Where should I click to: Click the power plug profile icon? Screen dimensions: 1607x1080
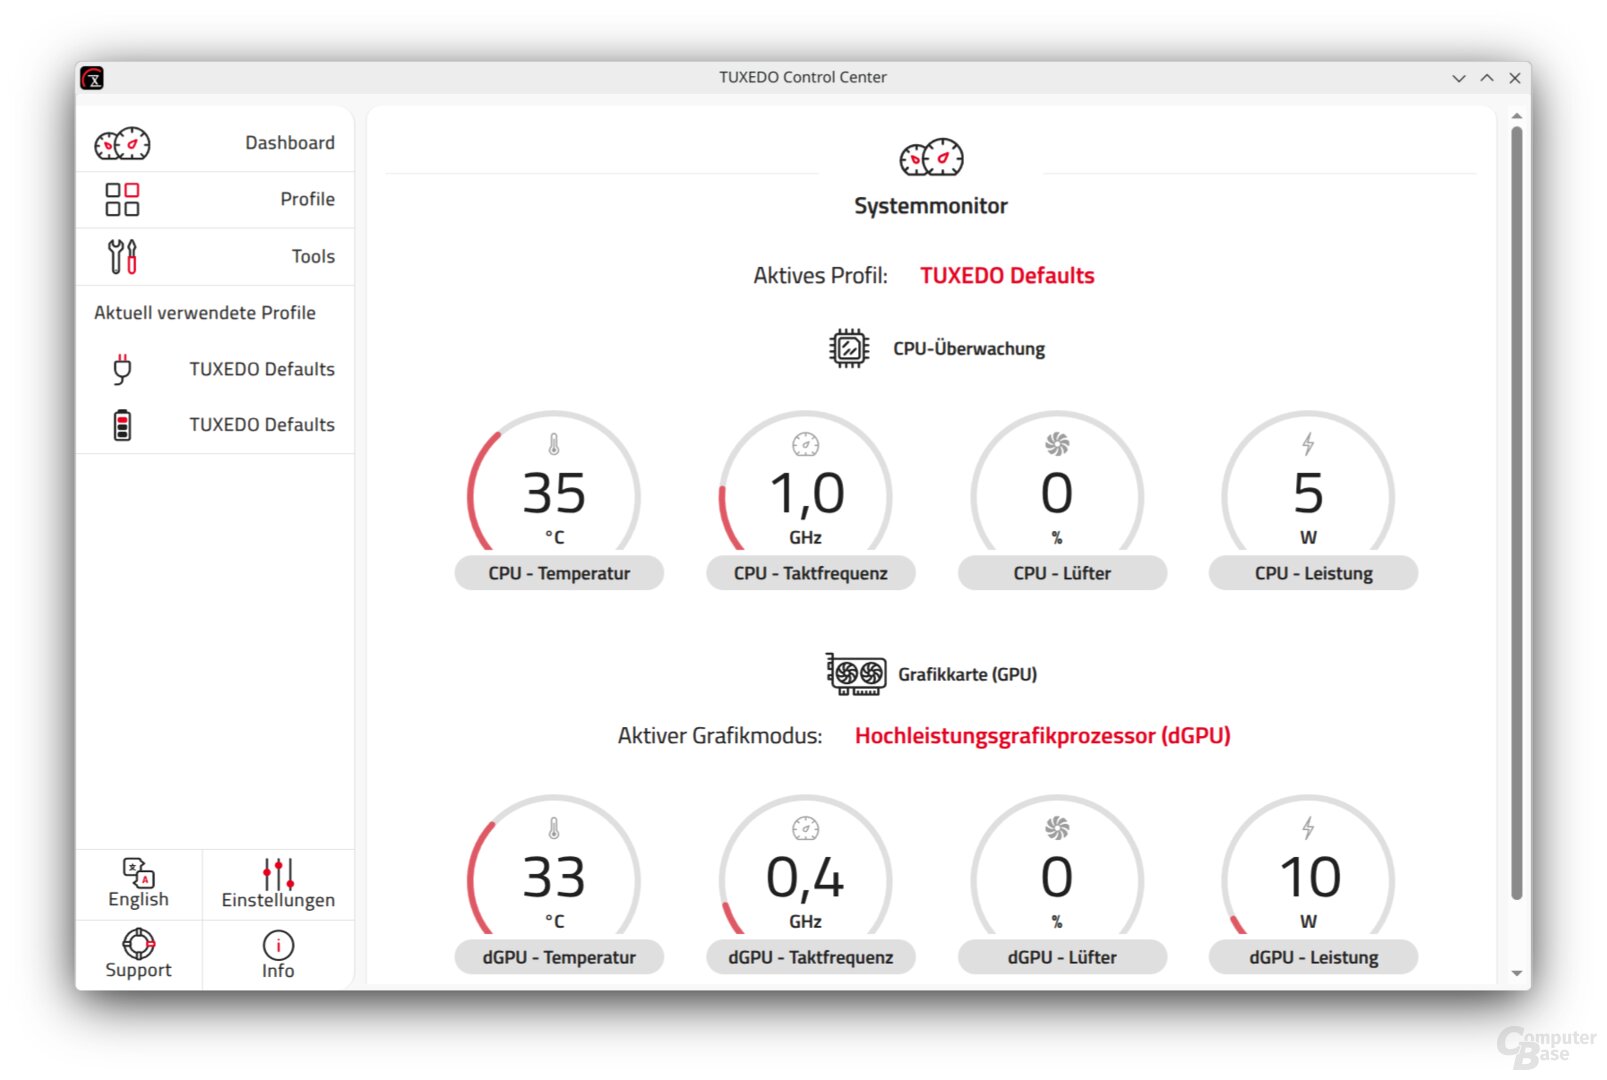pos(122,369)
